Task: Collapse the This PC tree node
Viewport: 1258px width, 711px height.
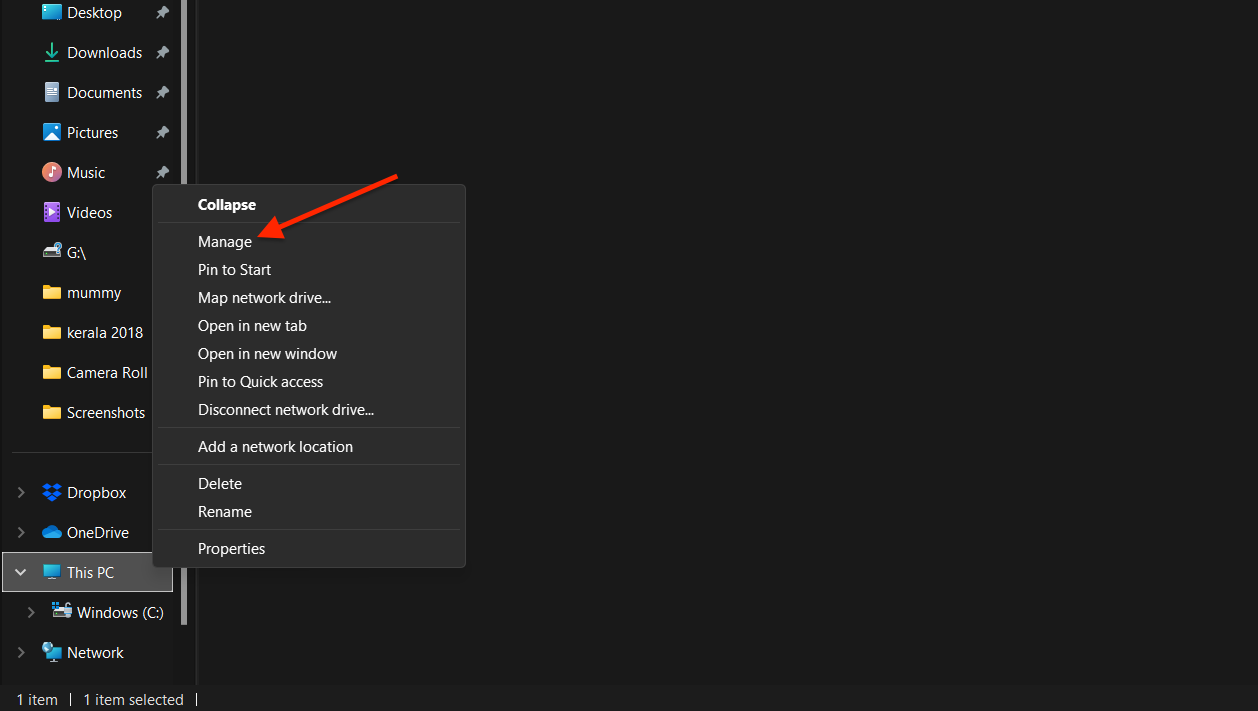Action: point(21,573)
